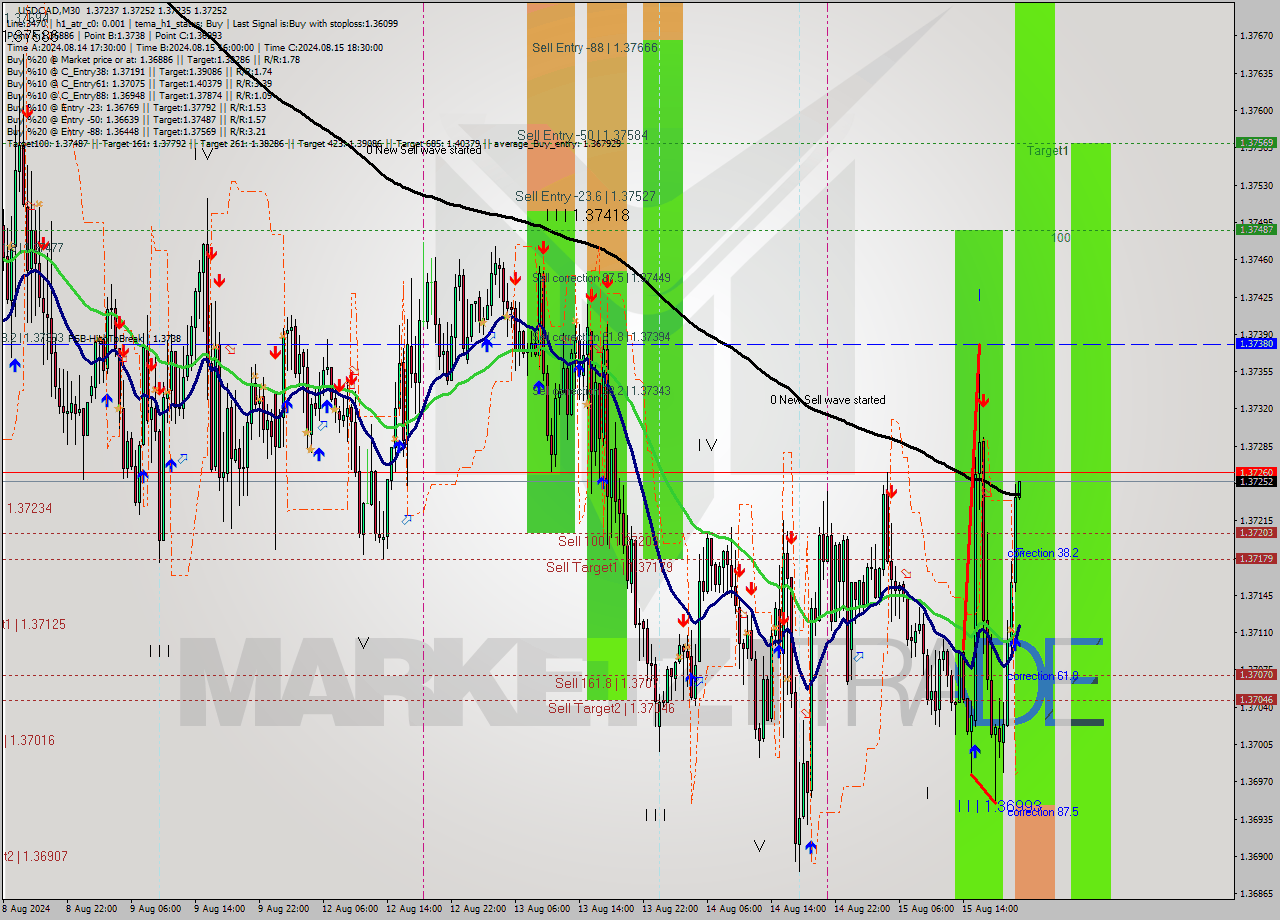The image size is (1280, 920).
Task: Click the '9 Aug 06:00' time label
Action: pos(156,909)
